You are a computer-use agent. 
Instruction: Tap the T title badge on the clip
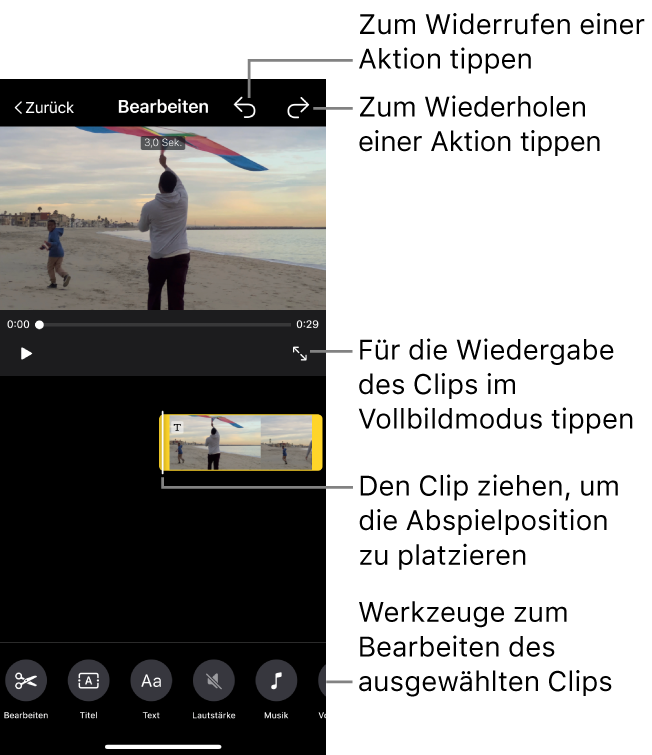click(x=177, y=427)
